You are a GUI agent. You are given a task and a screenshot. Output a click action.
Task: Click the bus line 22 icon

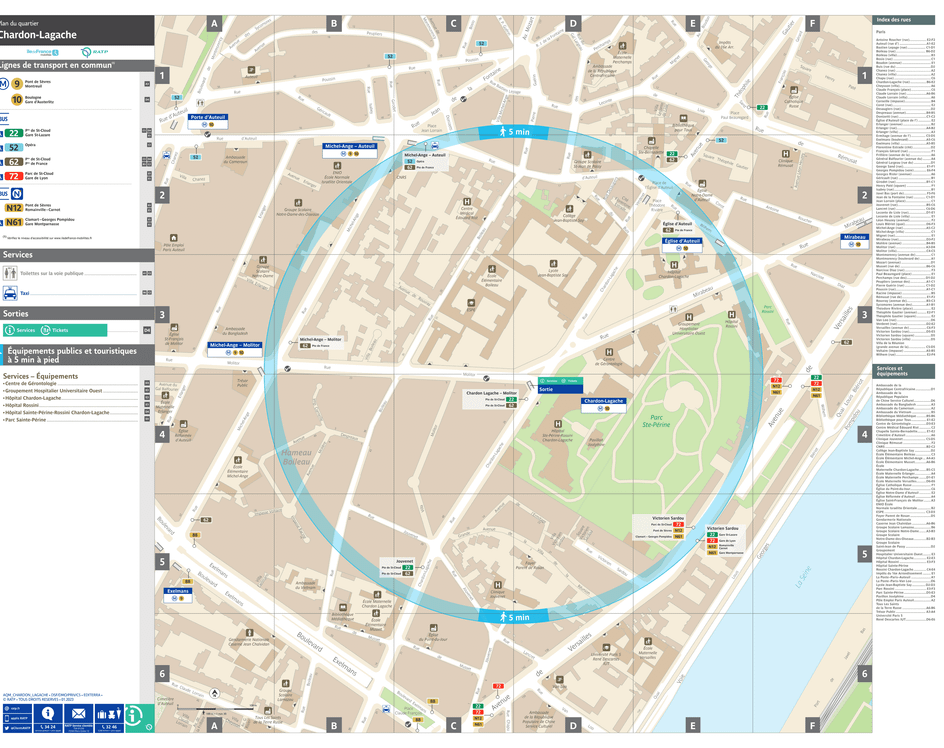(x=12, y=133)
